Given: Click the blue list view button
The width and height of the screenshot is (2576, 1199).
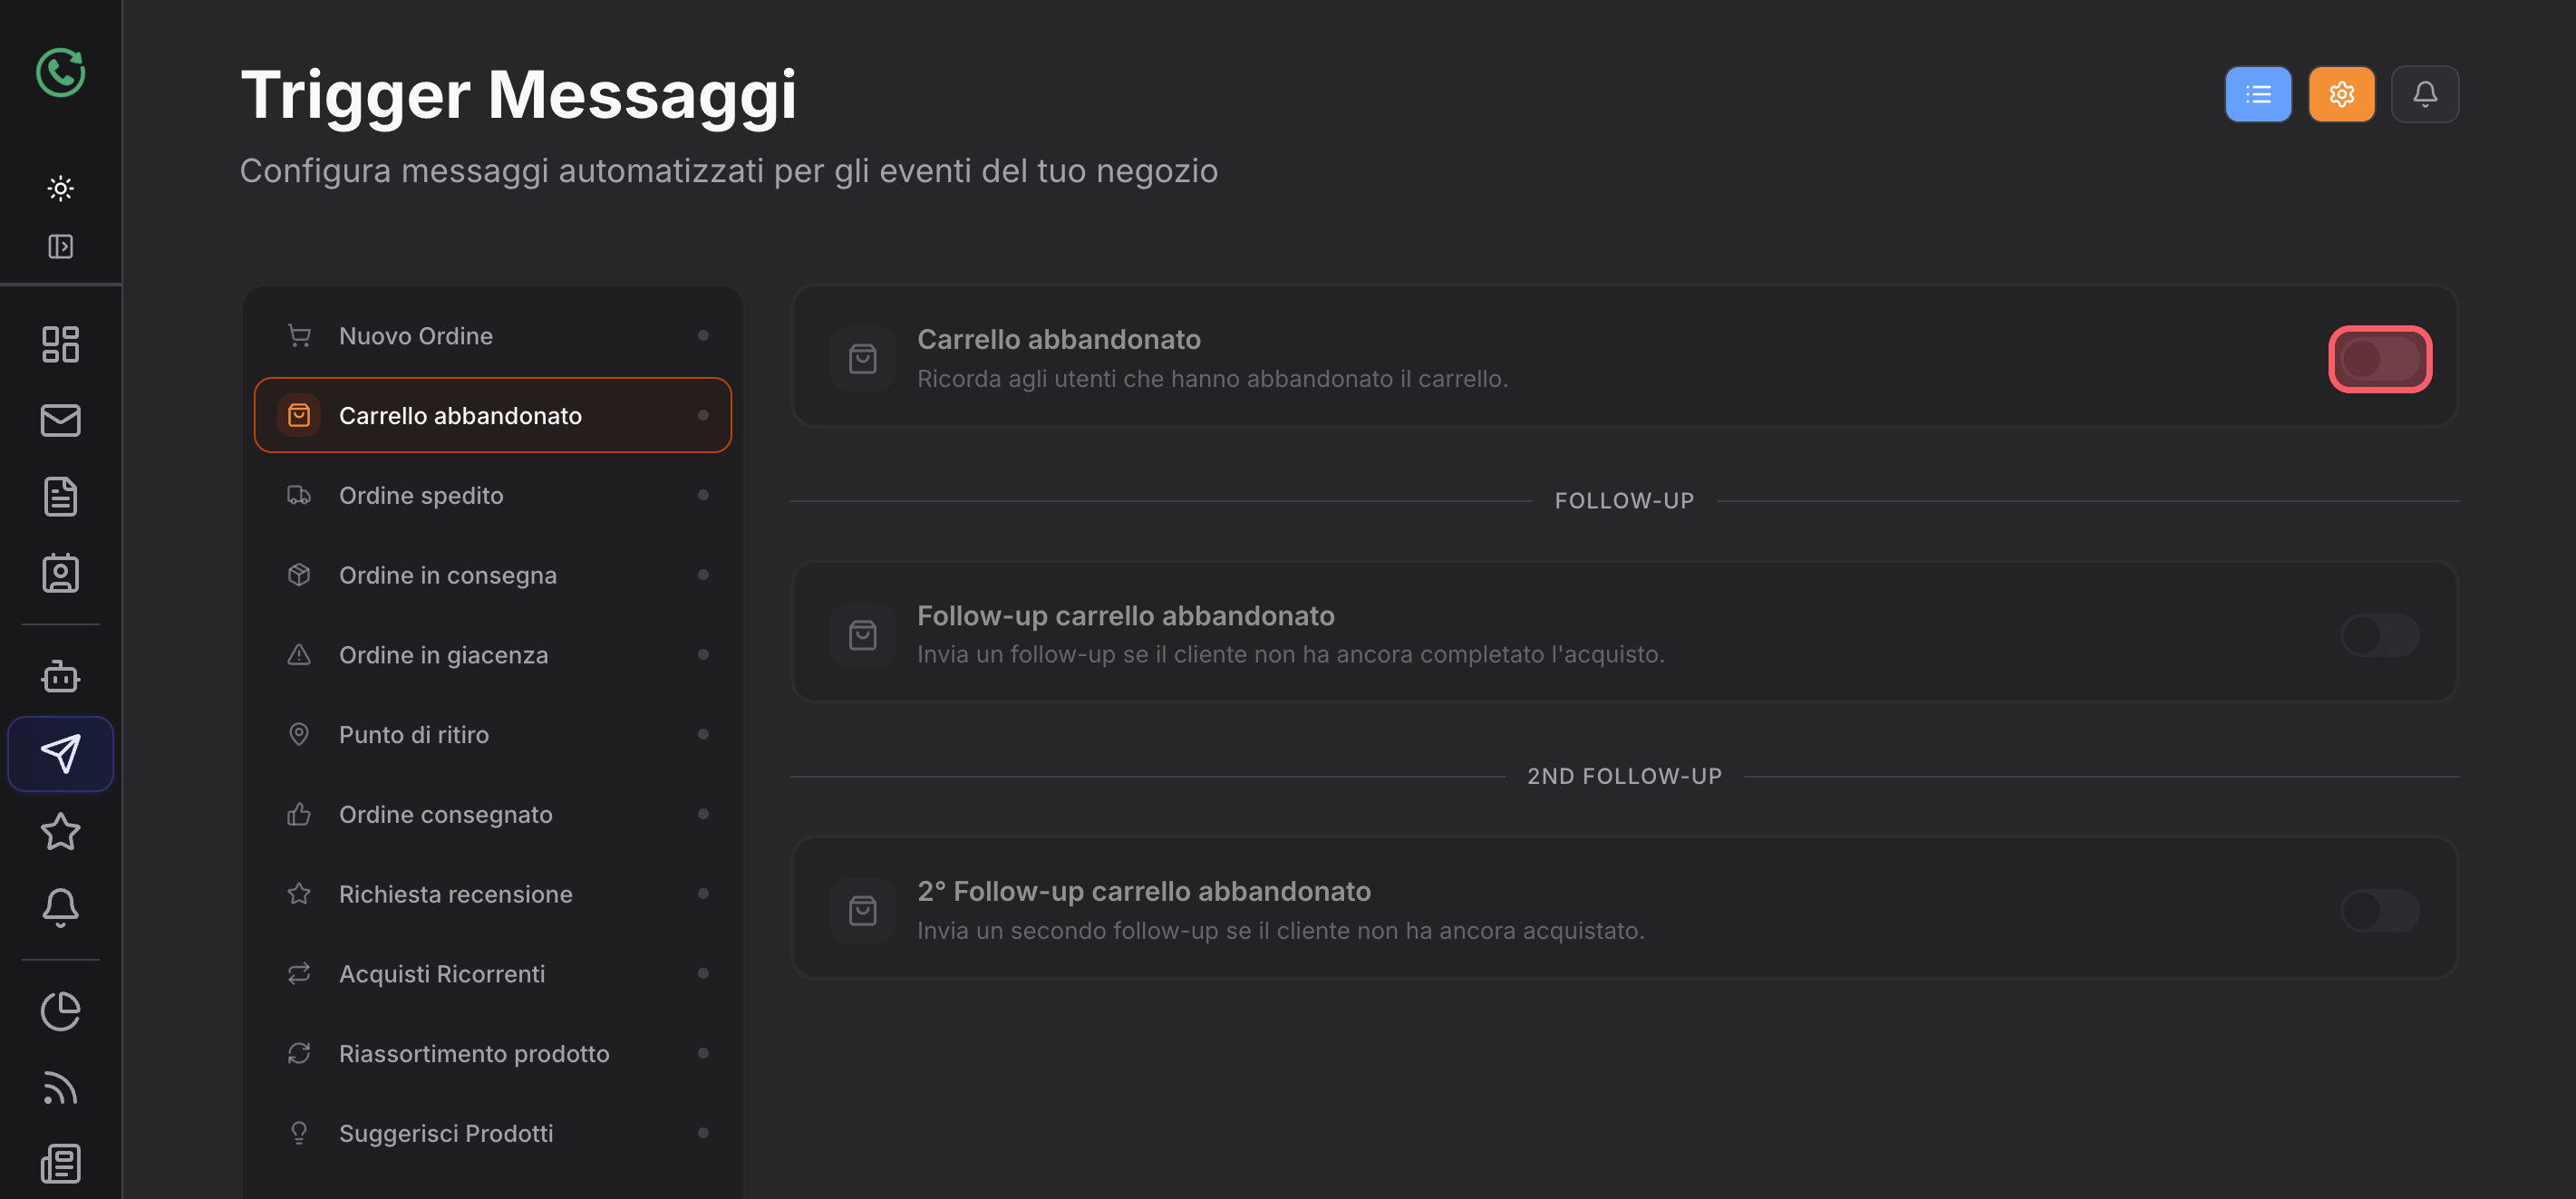Looking at the screenshot, I should 2258,94.
